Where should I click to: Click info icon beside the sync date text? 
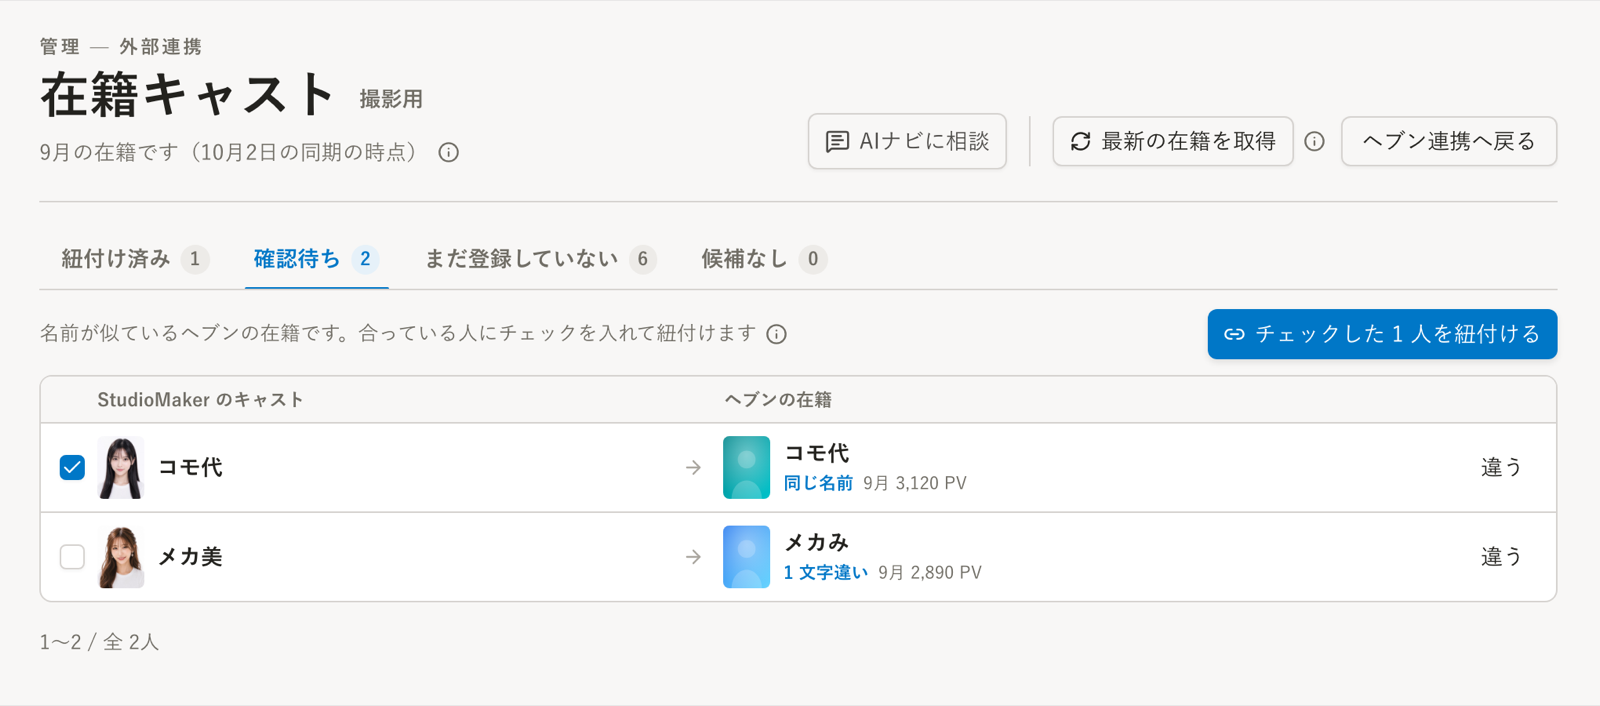(x=449, y=153)
